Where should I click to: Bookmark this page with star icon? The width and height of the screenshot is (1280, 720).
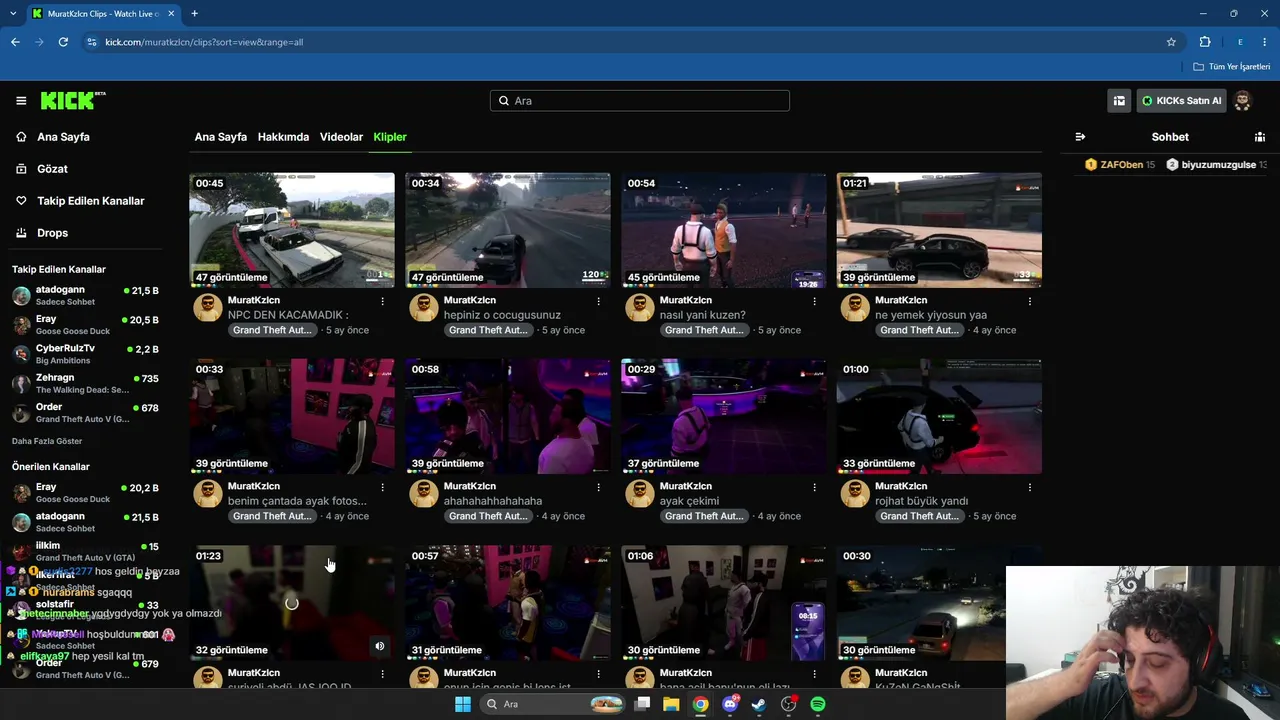tap(1171, 42)
